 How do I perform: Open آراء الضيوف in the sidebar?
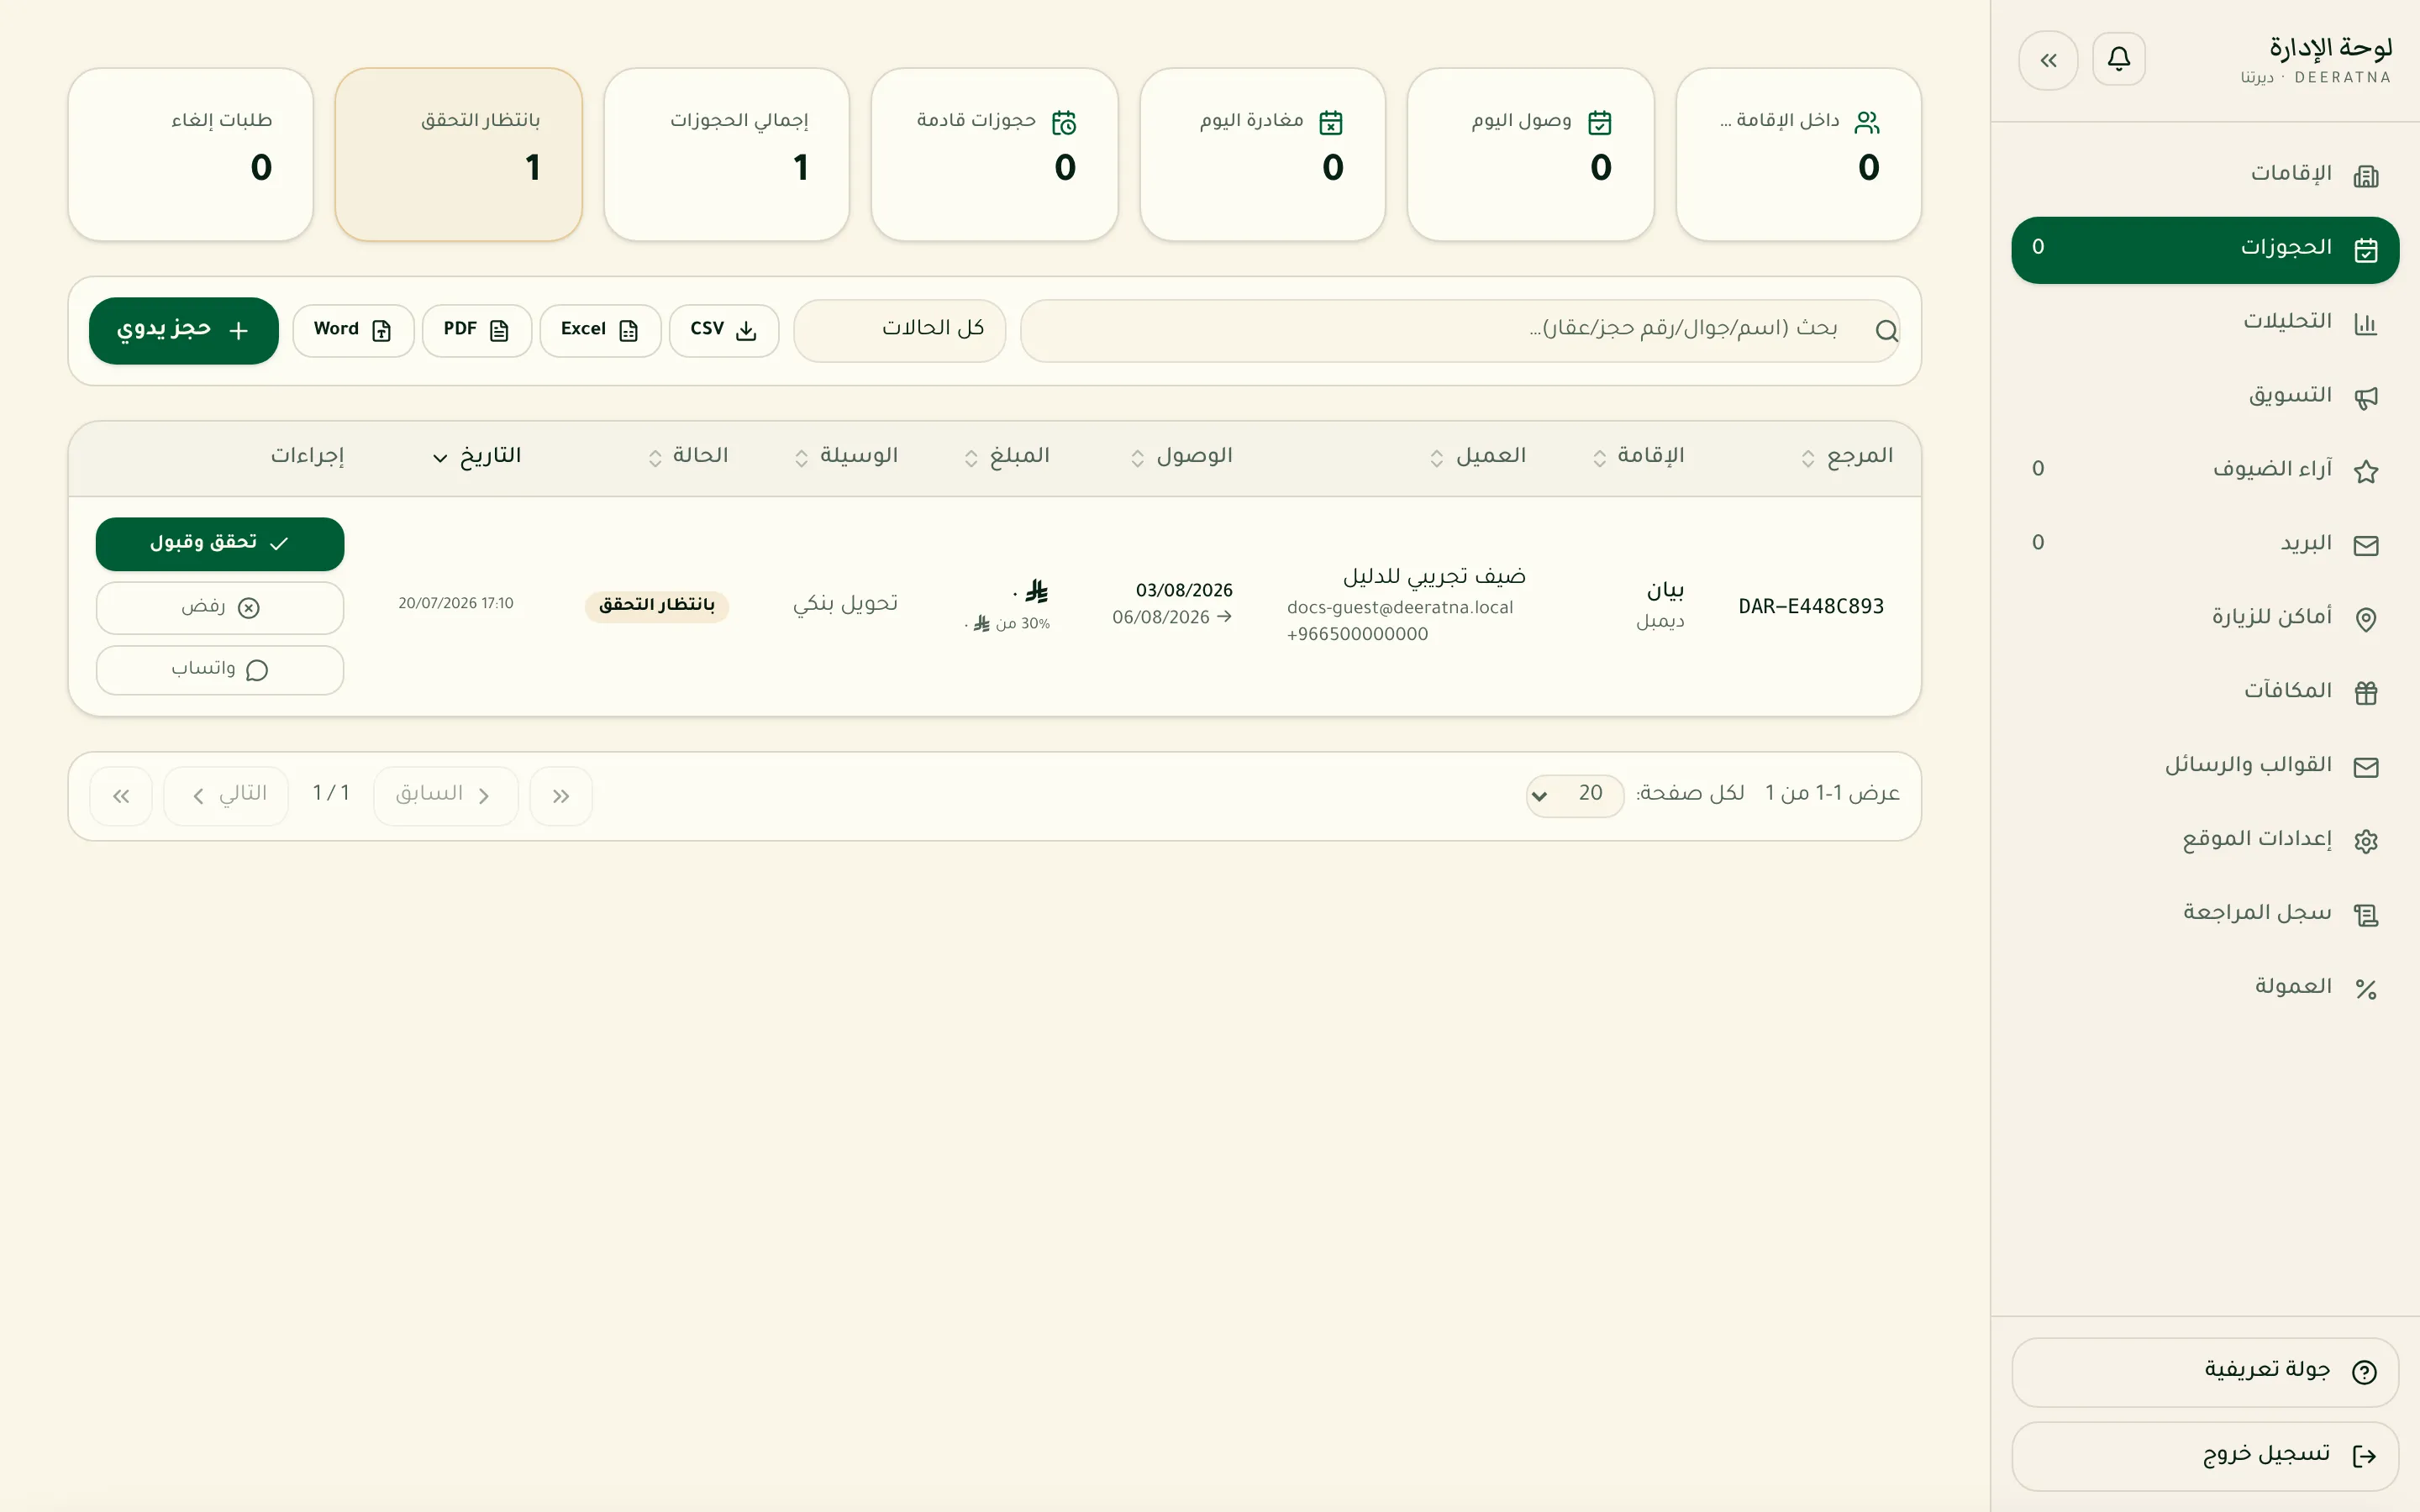(x=2205, y=471)
